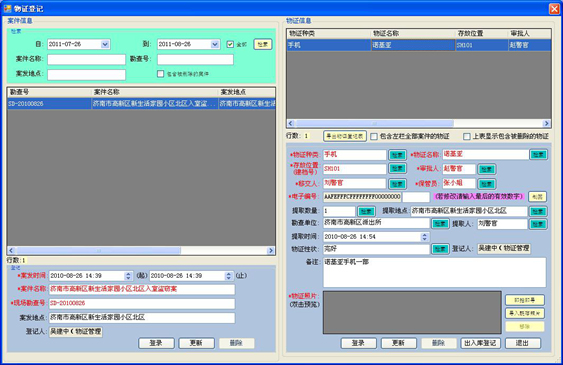Uncheck the 全部 checkbox in search panel
The width and height of the screenshot is (563, 365).
[230, 45]
